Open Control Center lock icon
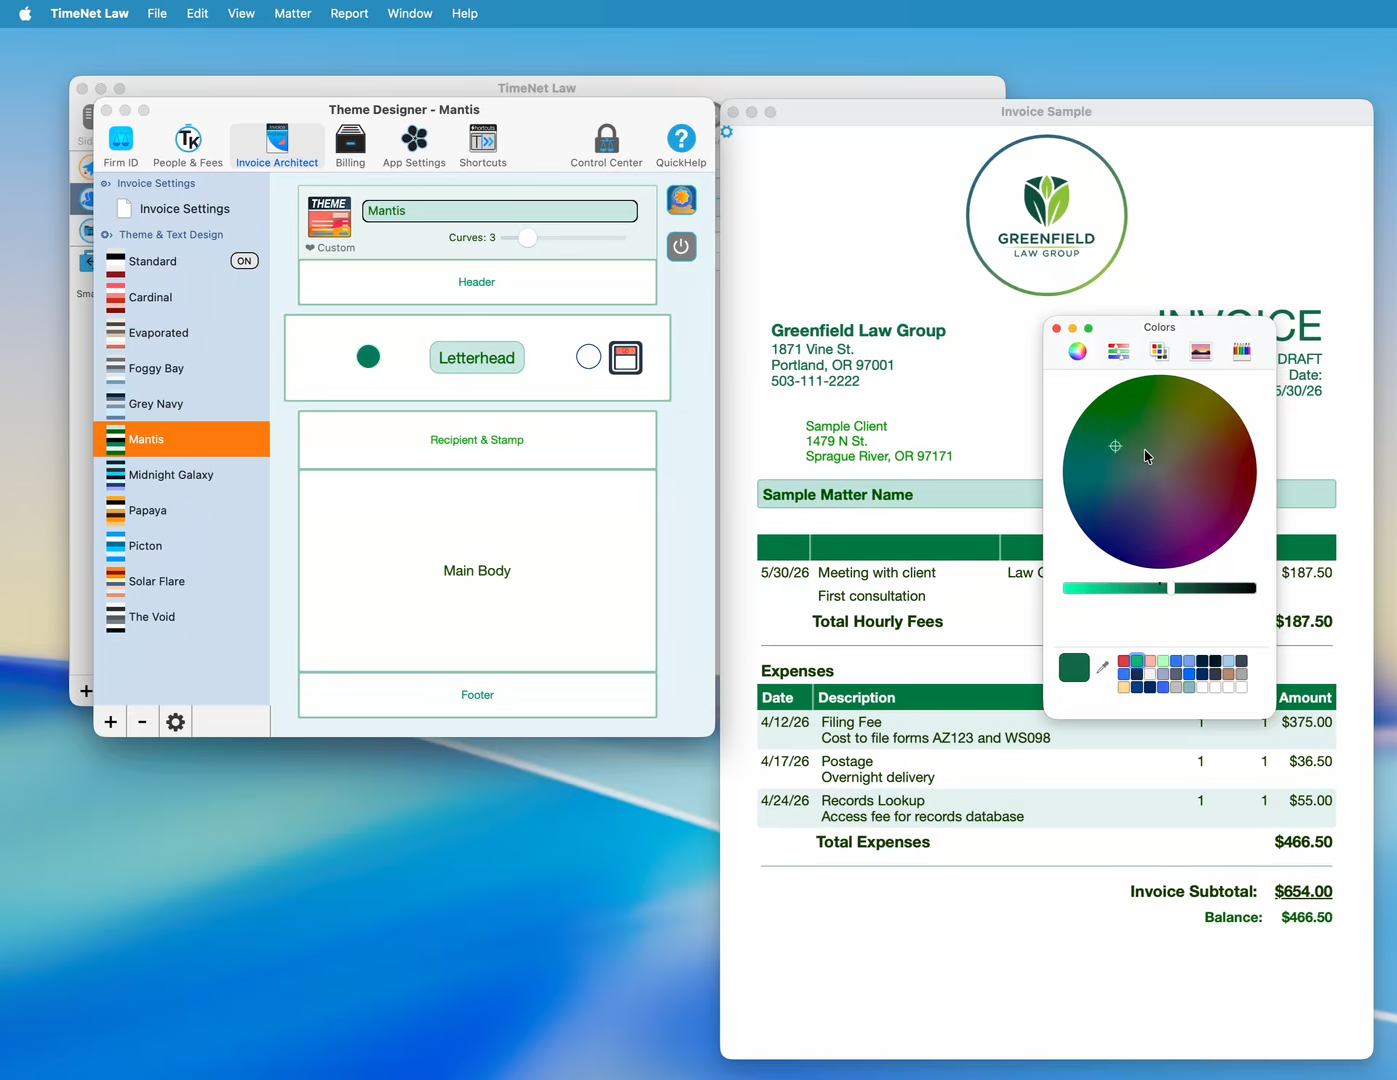1397x1080 pixels. point(606,146)
